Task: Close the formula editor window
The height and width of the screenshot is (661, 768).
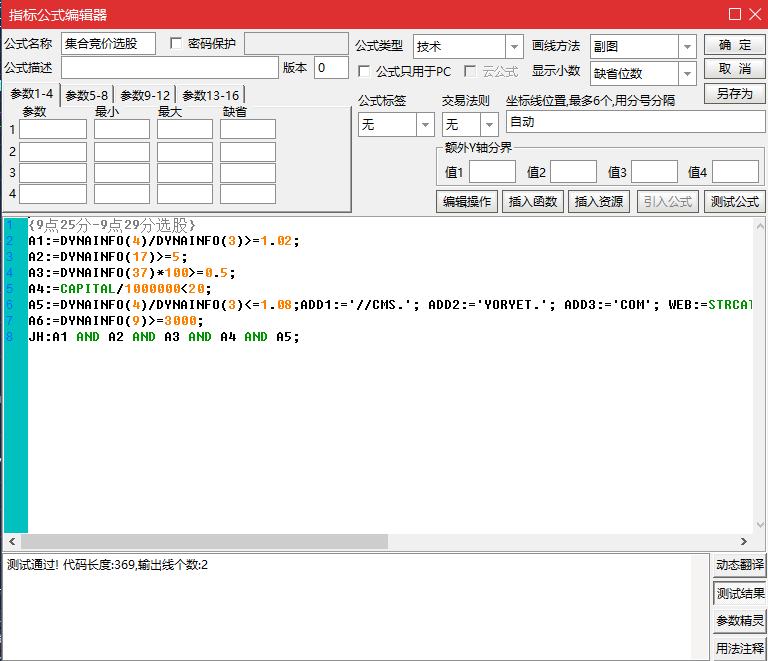Action: (755, 14)
